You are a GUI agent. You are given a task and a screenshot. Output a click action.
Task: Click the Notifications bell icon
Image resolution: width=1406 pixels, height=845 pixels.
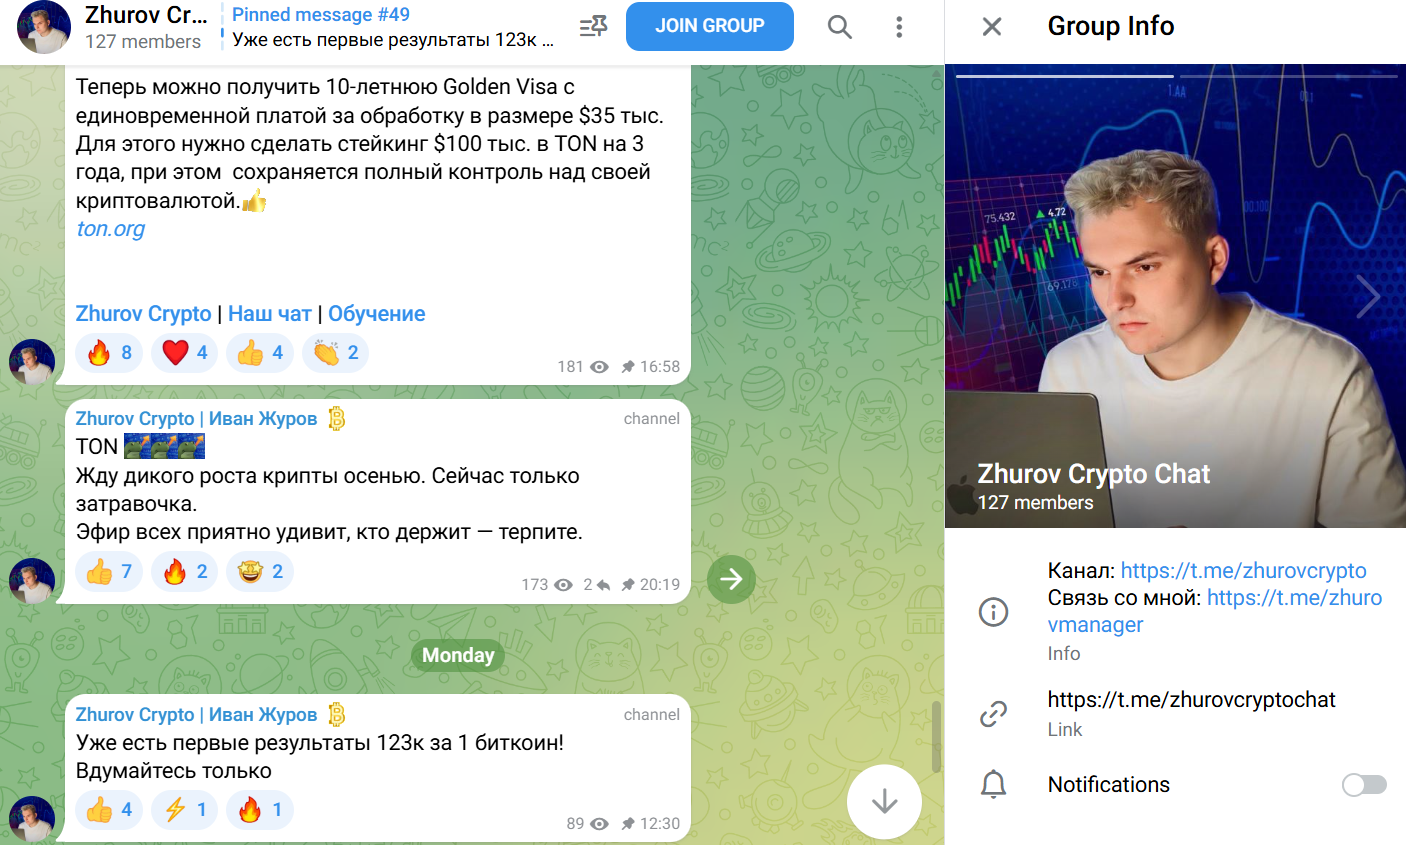pos(993,785)
